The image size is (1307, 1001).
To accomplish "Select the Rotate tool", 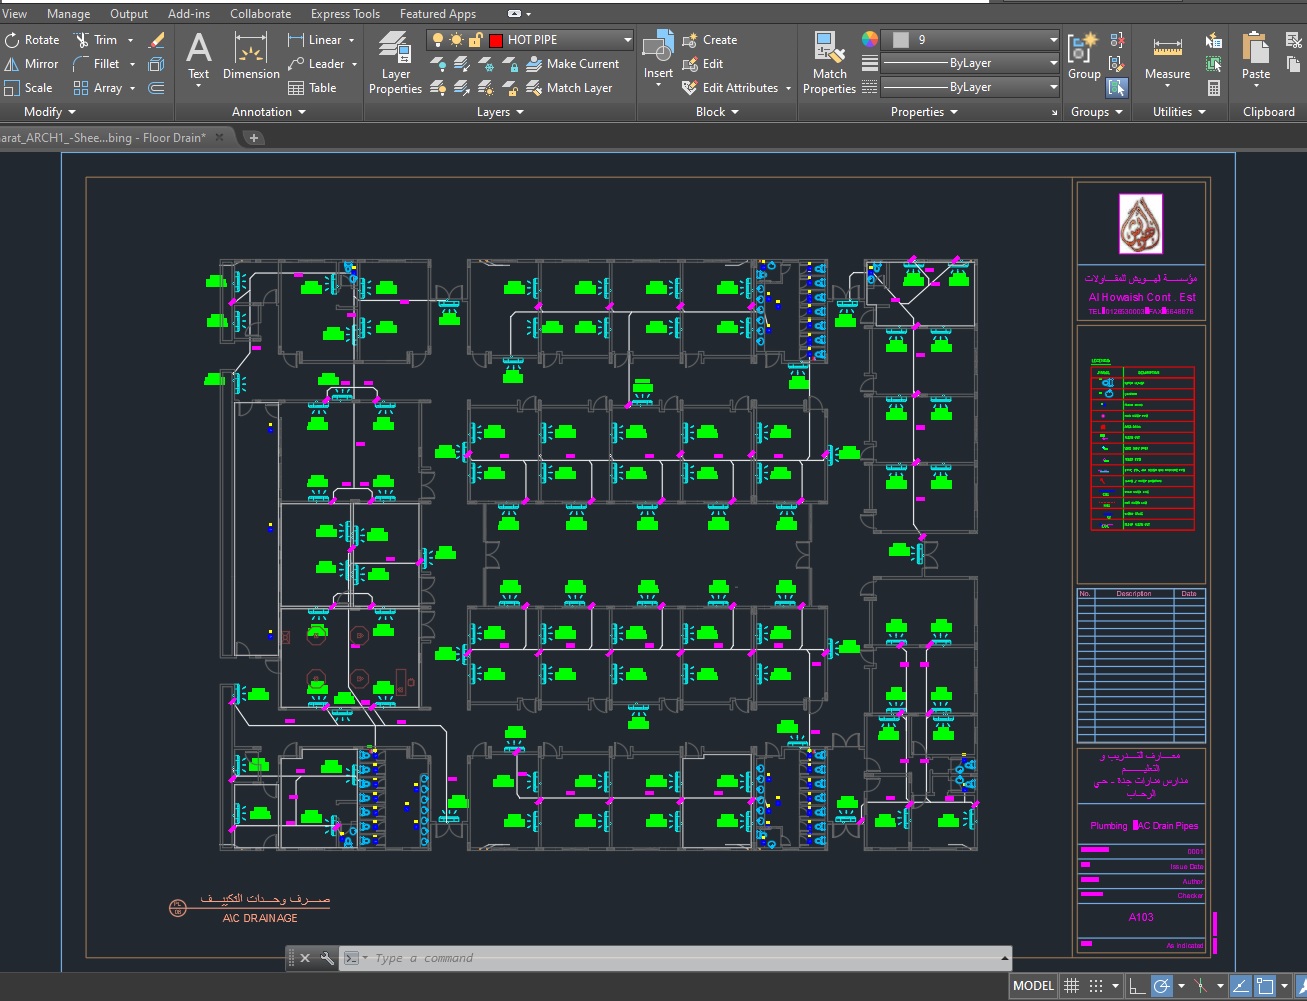I will tap(32, 40).
